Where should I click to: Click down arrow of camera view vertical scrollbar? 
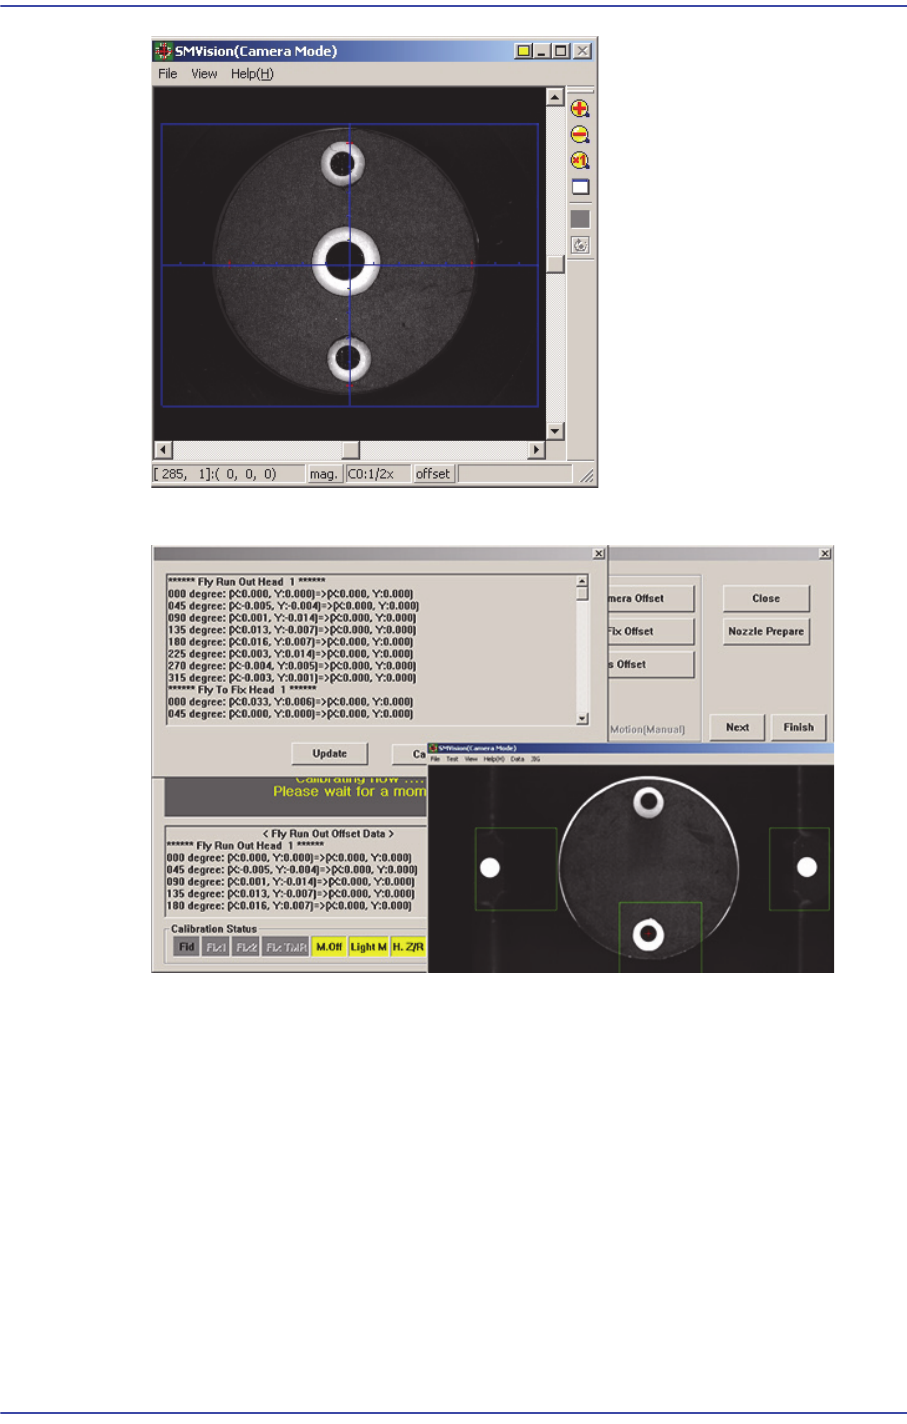[555, 431]
